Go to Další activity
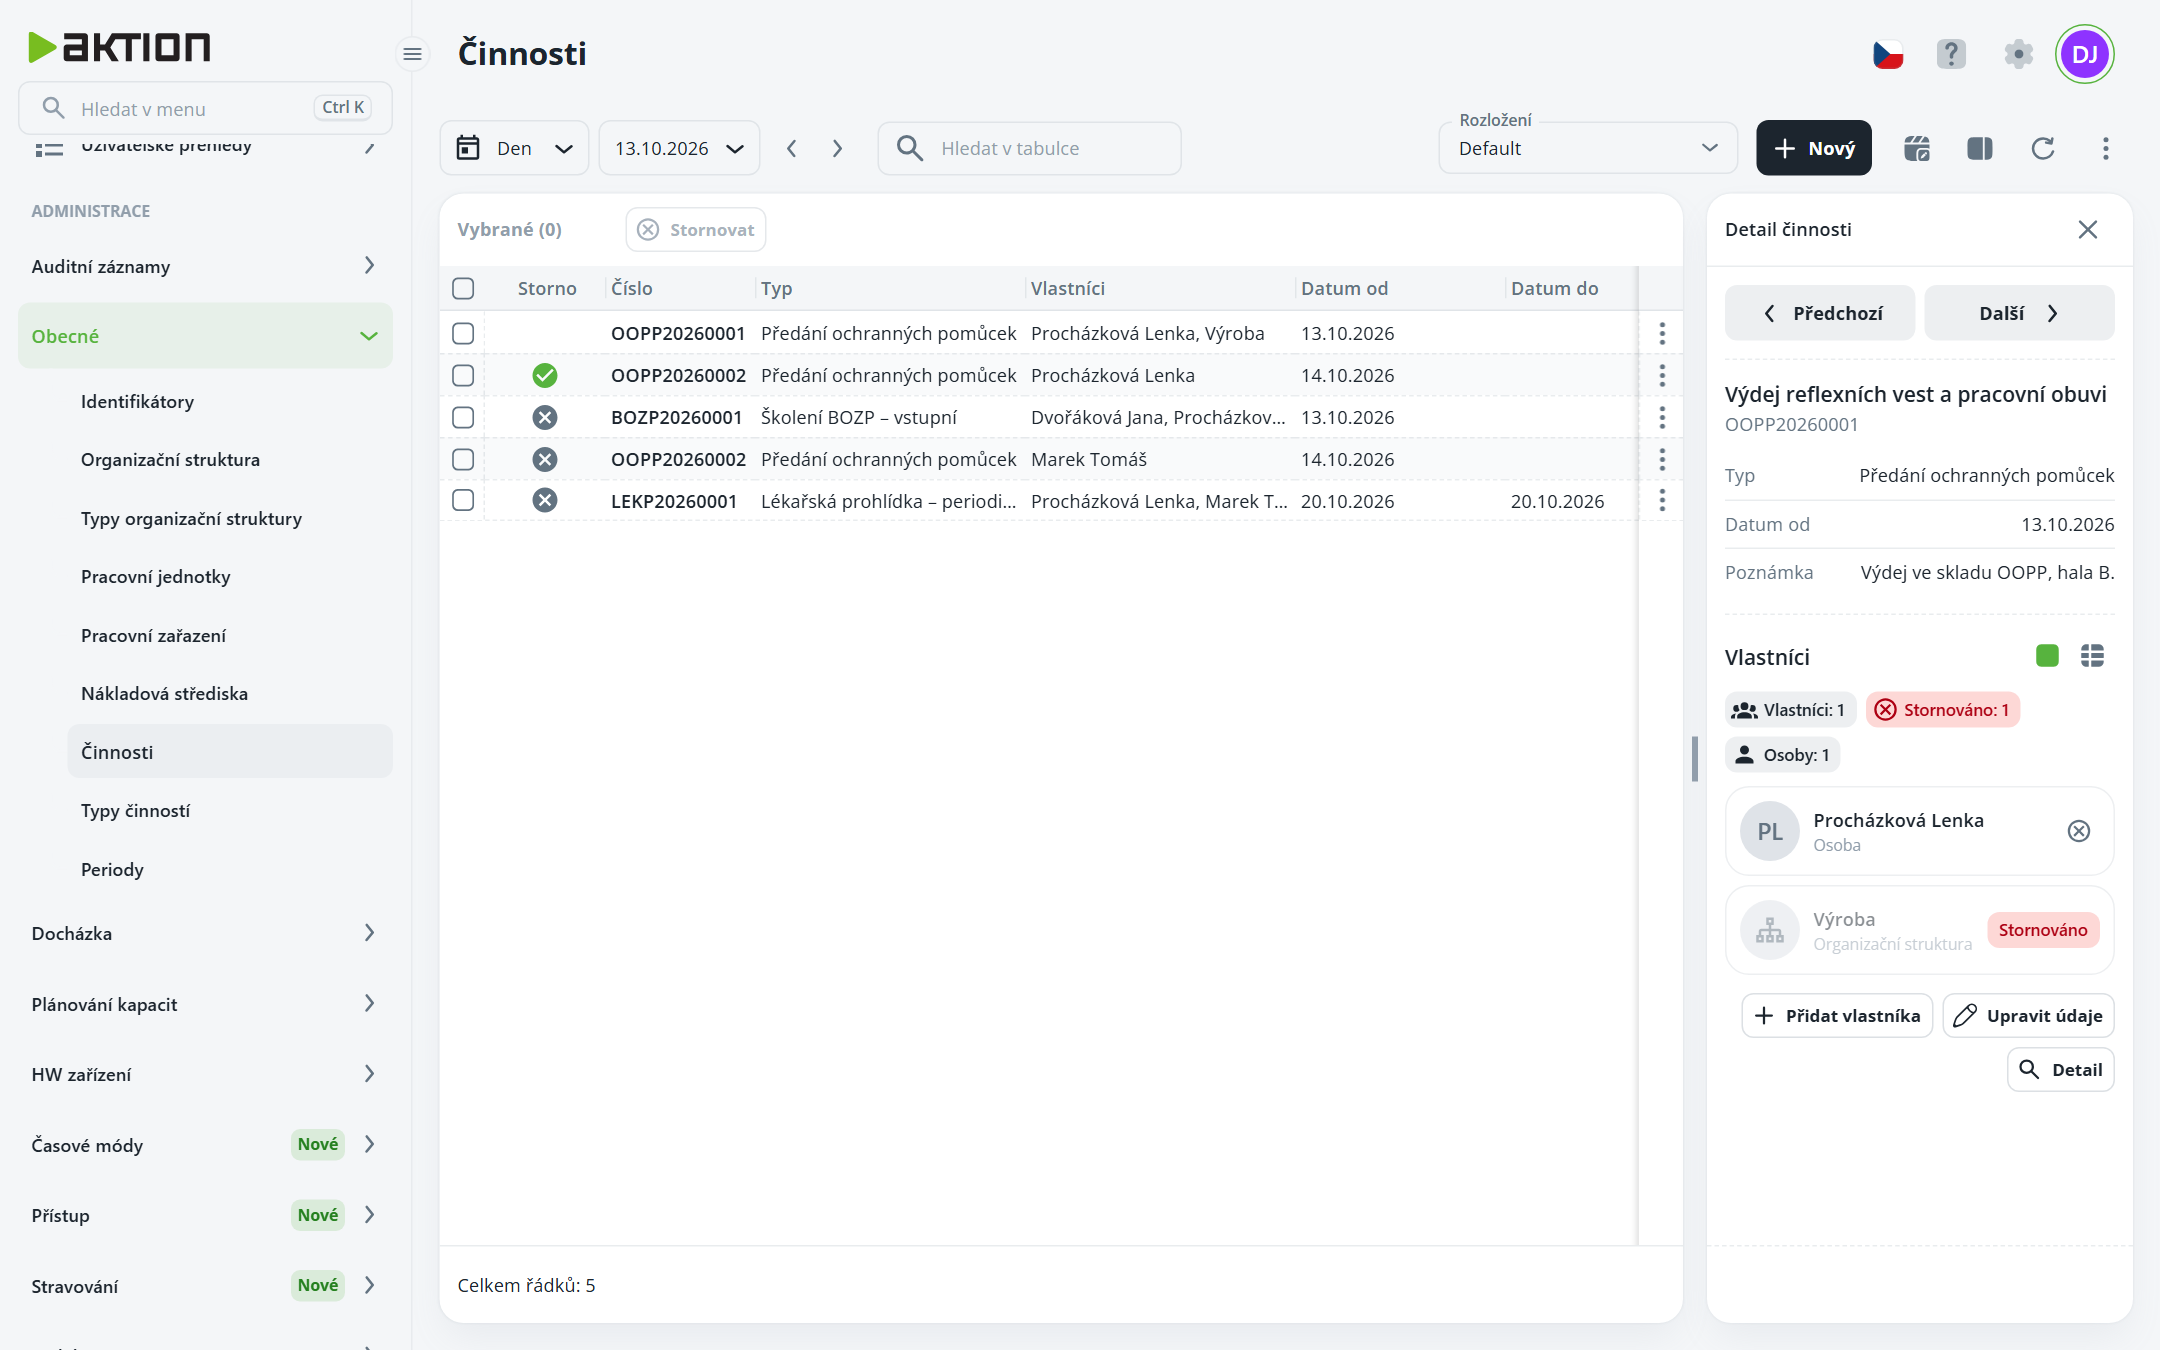 (2019, 313)
